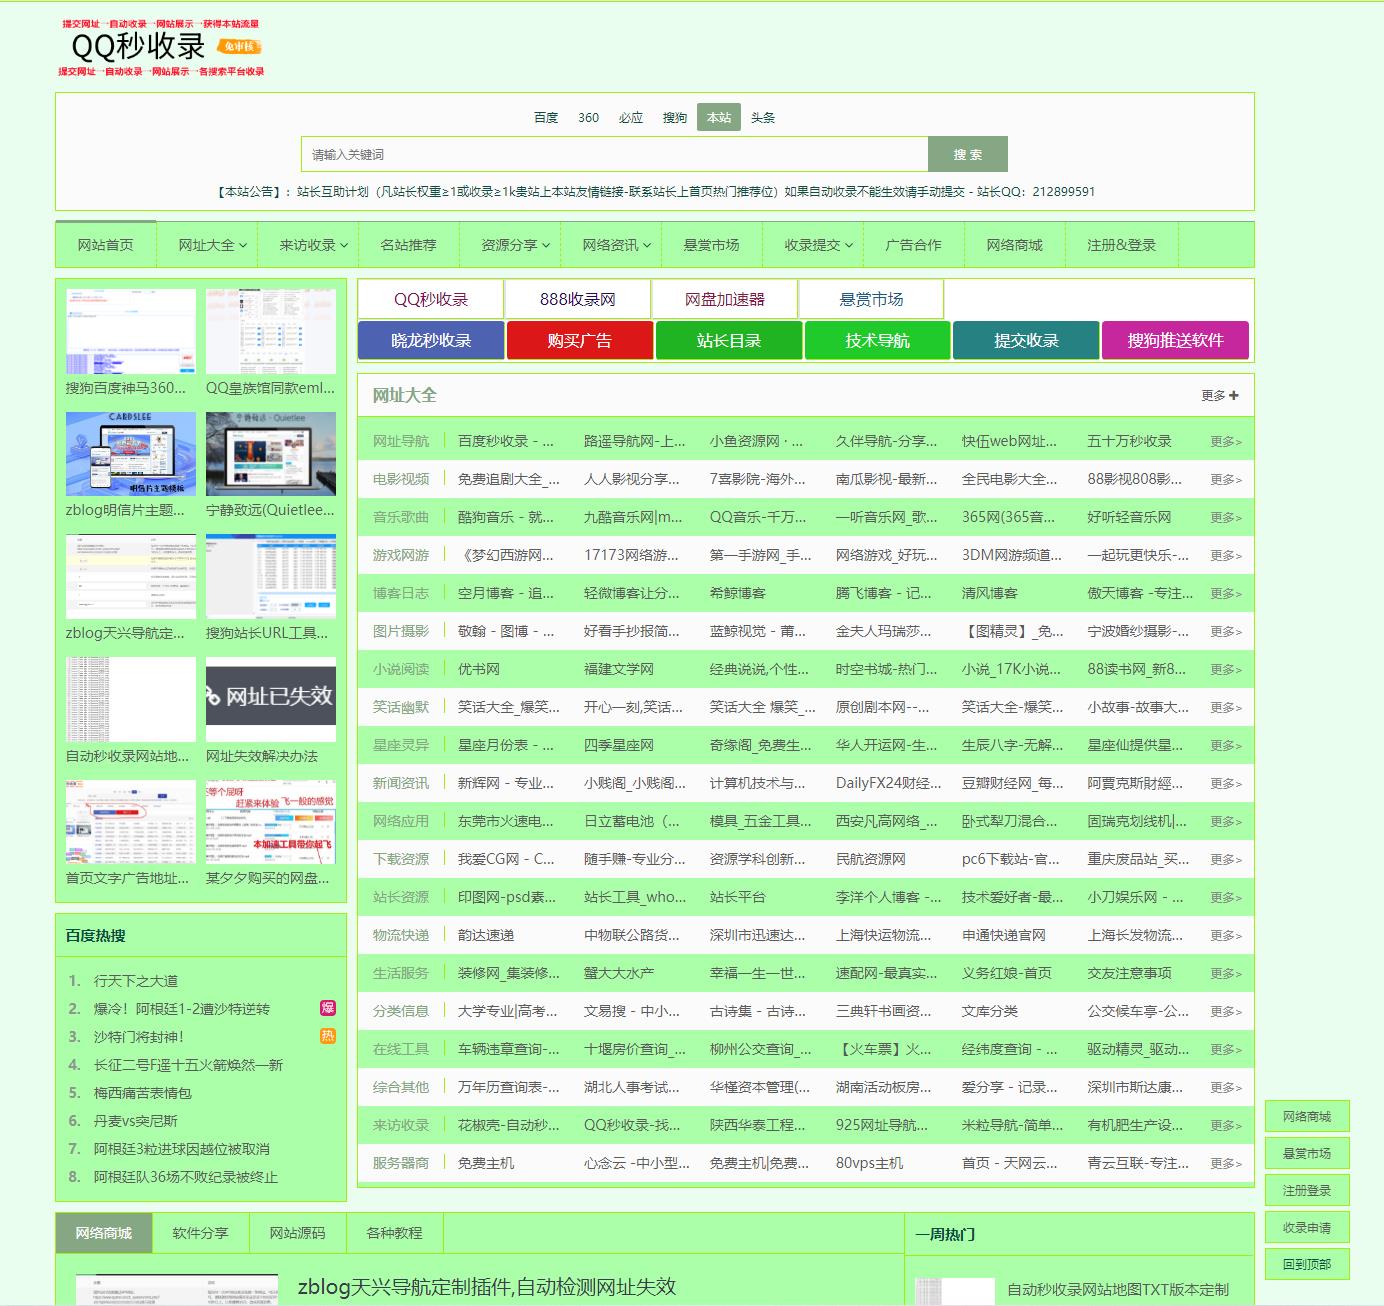The height and width of the screenshot is (1306, 1384).
Task: Select 头条 search engine option
Action: click(763, 117)
